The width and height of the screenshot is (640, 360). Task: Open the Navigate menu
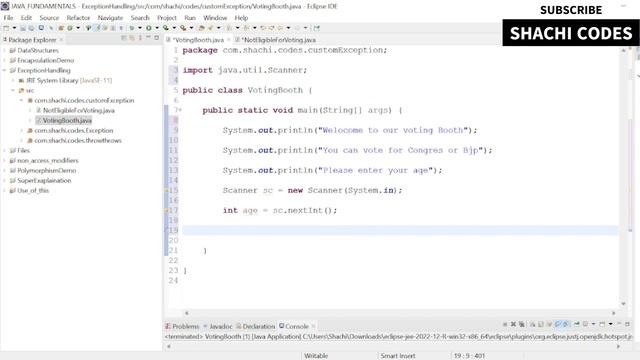(110, 18)
